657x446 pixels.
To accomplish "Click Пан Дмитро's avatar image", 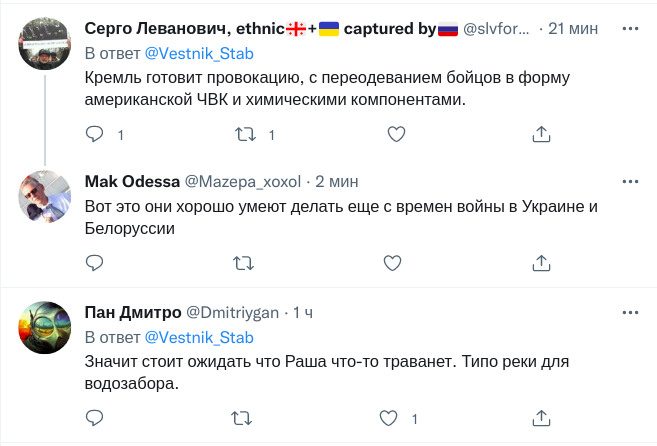I will 45,329.
